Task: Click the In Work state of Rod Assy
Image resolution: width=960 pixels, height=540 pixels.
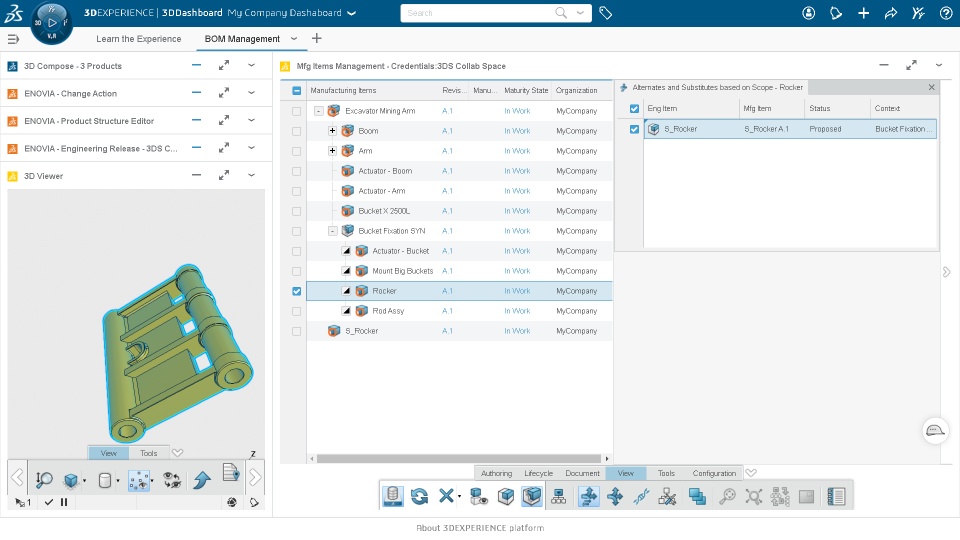Action: tap(517, 311)
